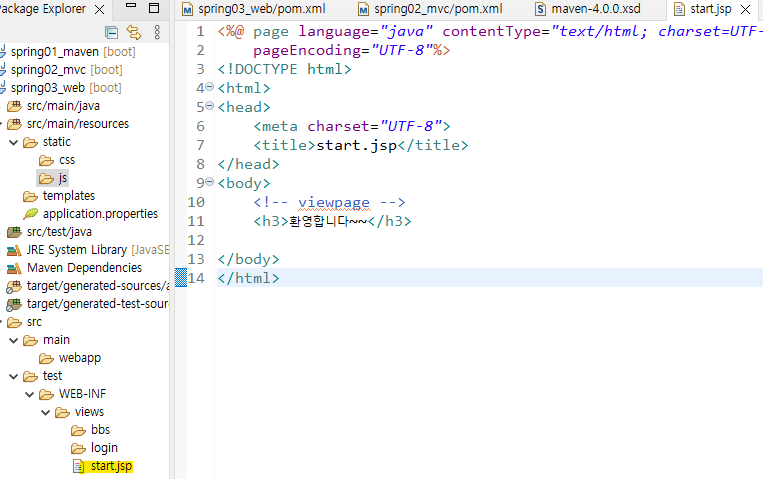Image resolution: width=763 pixels, height=479 pixels.
Task: Click the templates folder icon
Action: [30, 196]
